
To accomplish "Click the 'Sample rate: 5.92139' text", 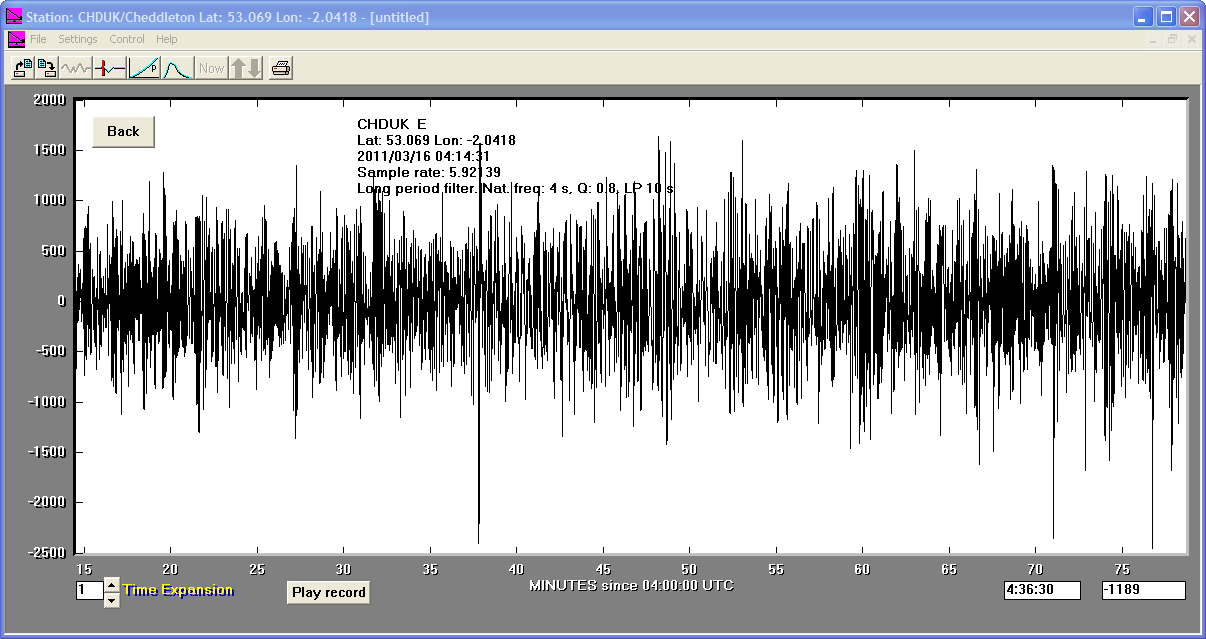I will pyautogui.click(x=429, y=172).
